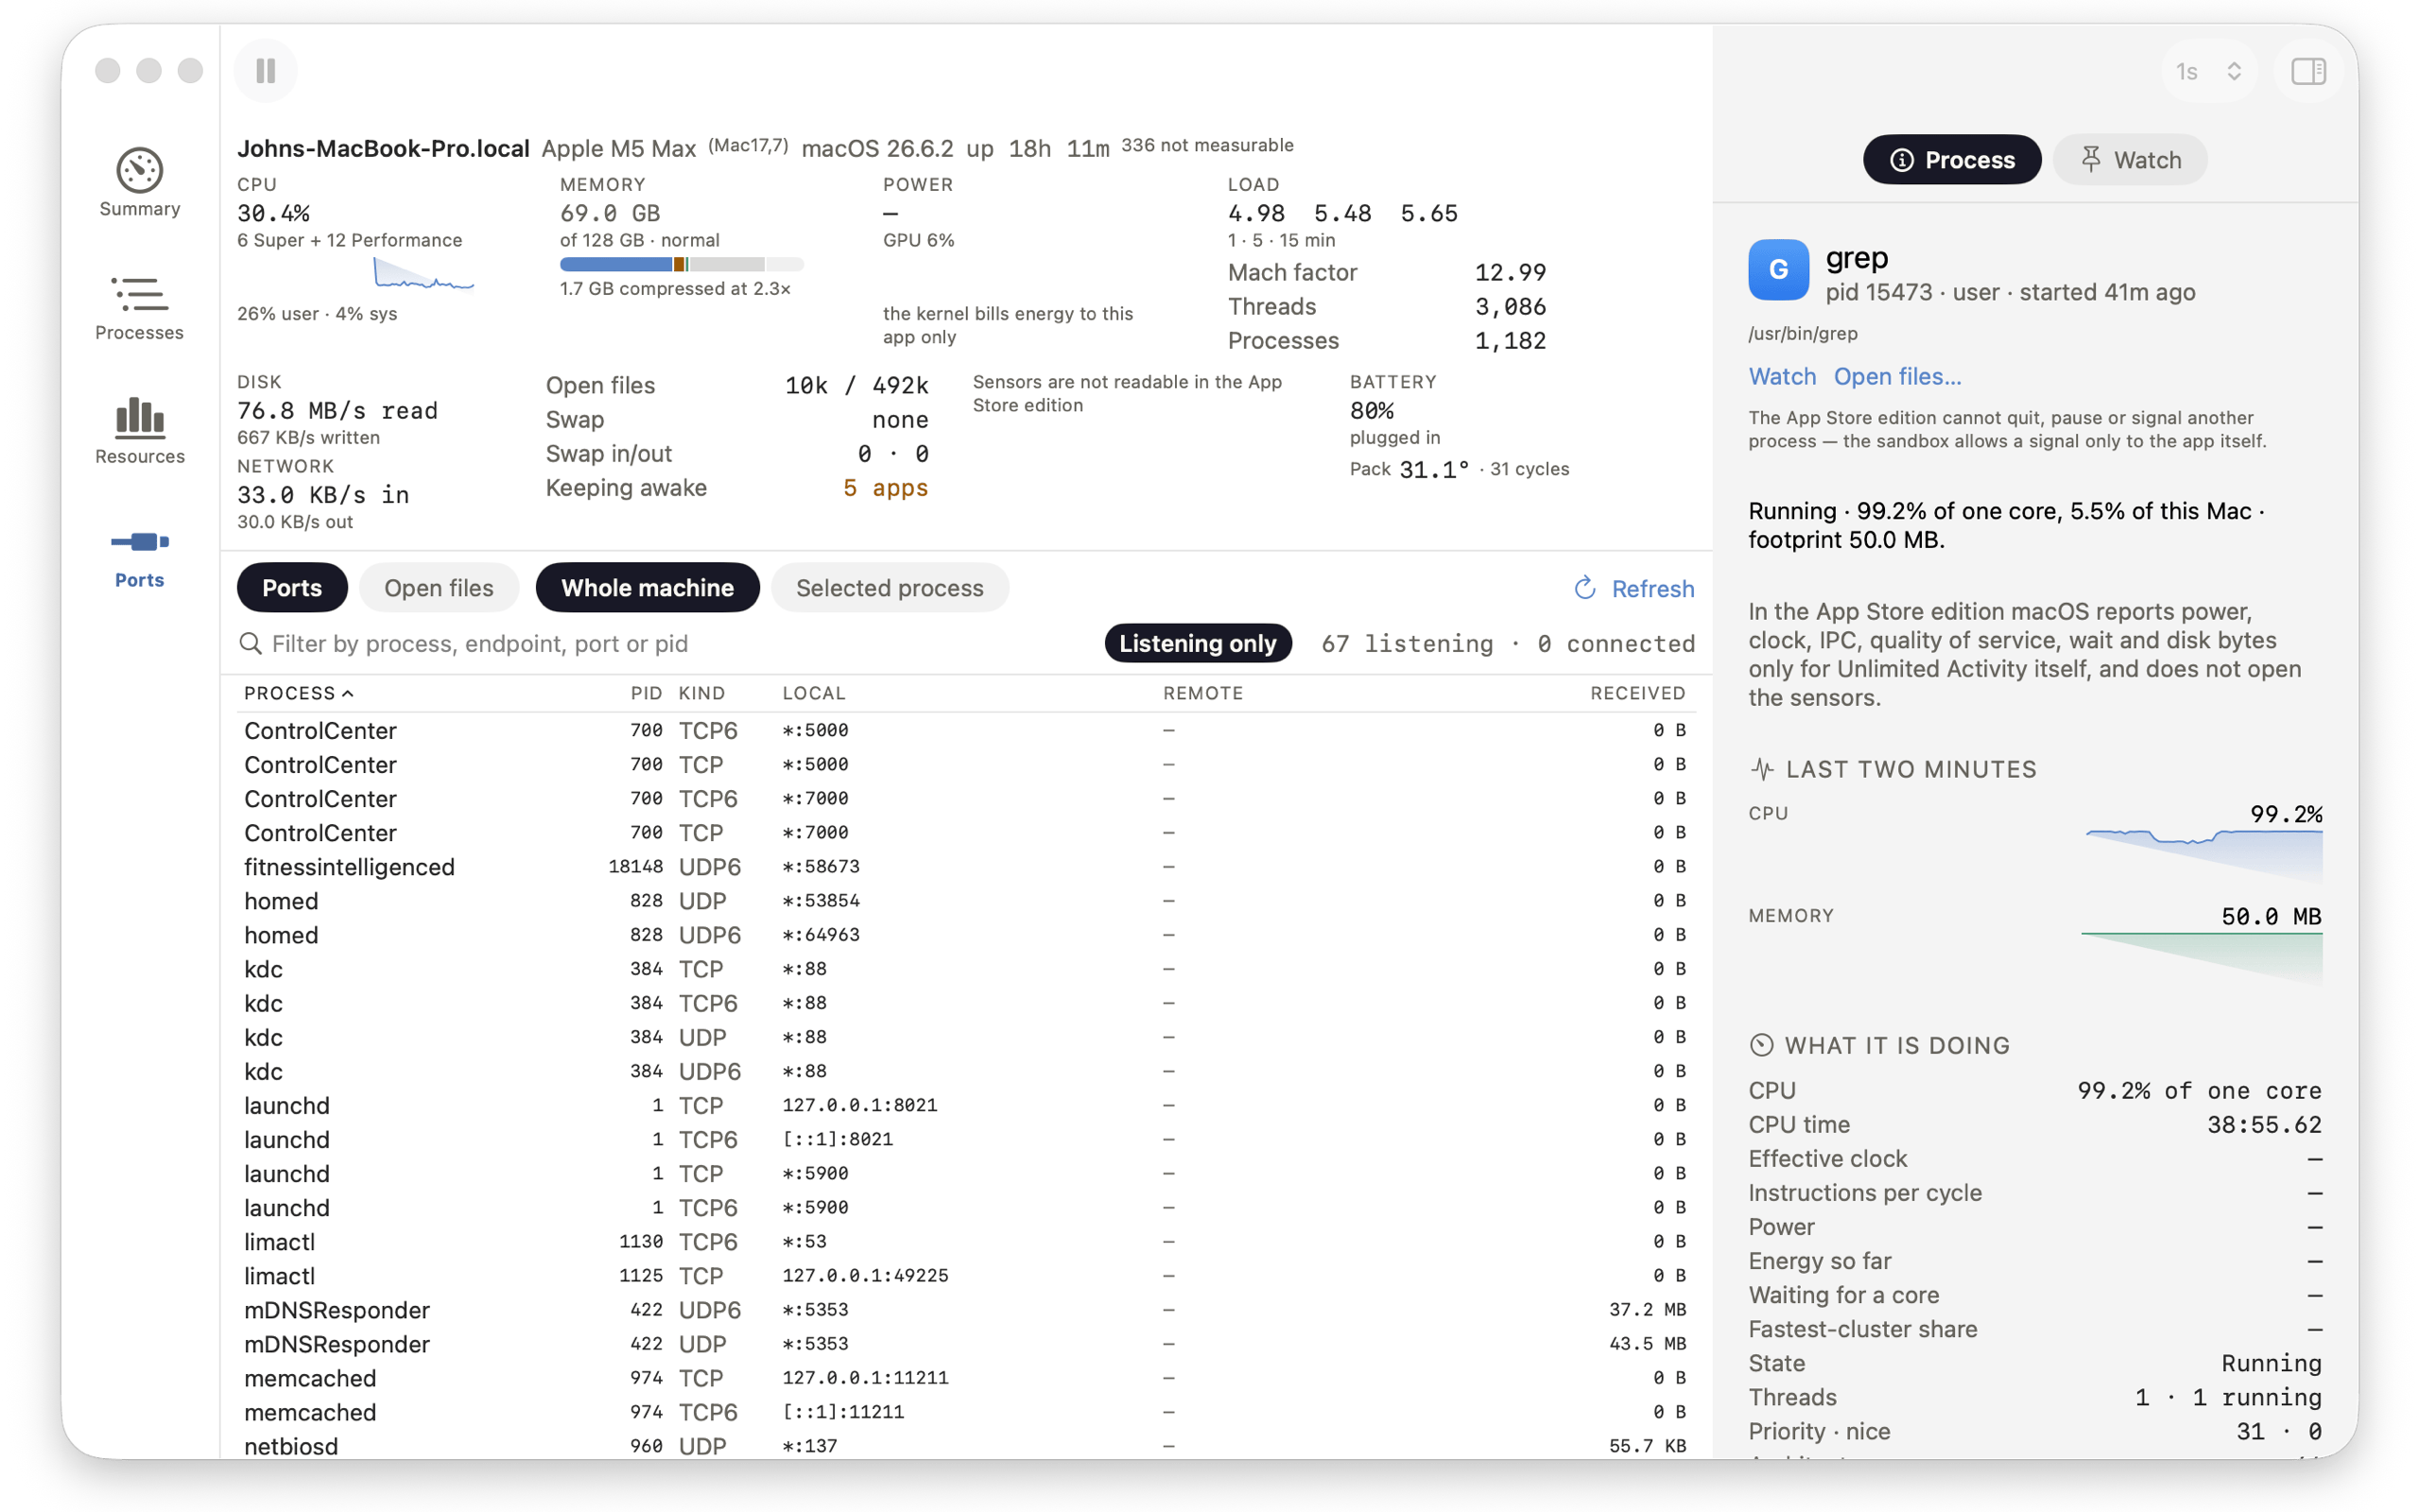Click the Watch link under grep path
The width and height of the screenshot is (2420, 1512).
pos(1782,376)
